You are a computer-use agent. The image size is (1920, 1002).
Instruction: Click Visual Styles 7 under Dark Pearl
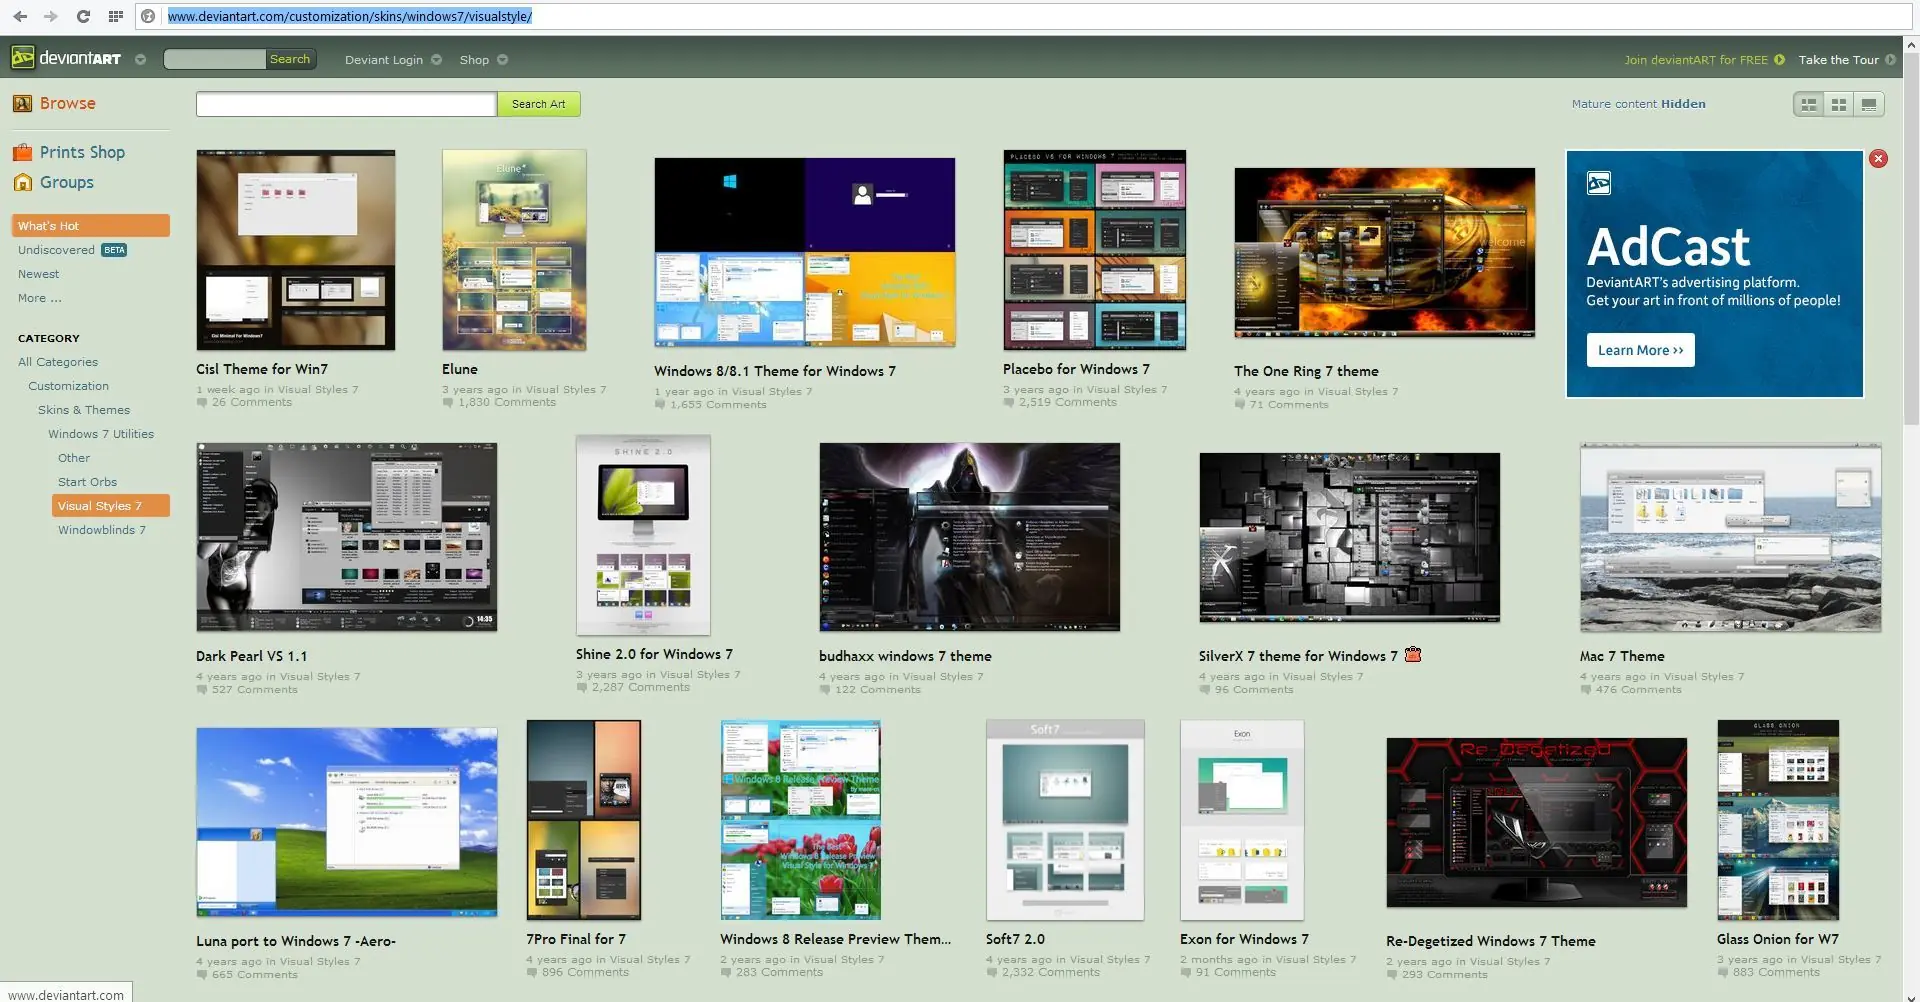tap(320, 677)
